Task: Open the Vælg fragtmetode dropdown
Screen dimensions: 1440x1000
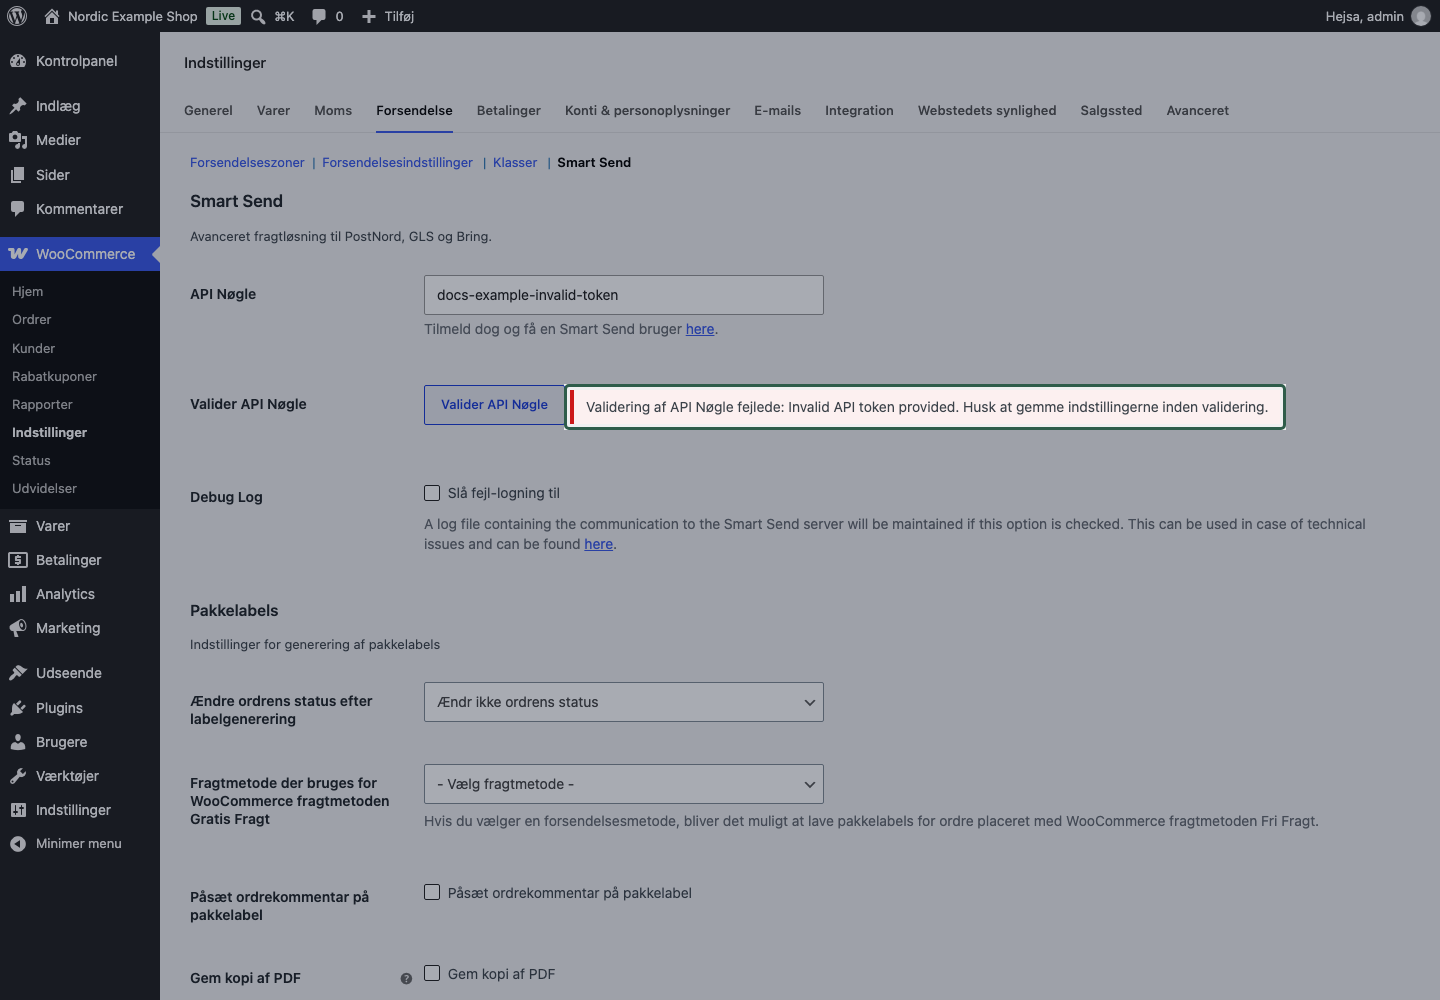Action: [x=624, y=784]
